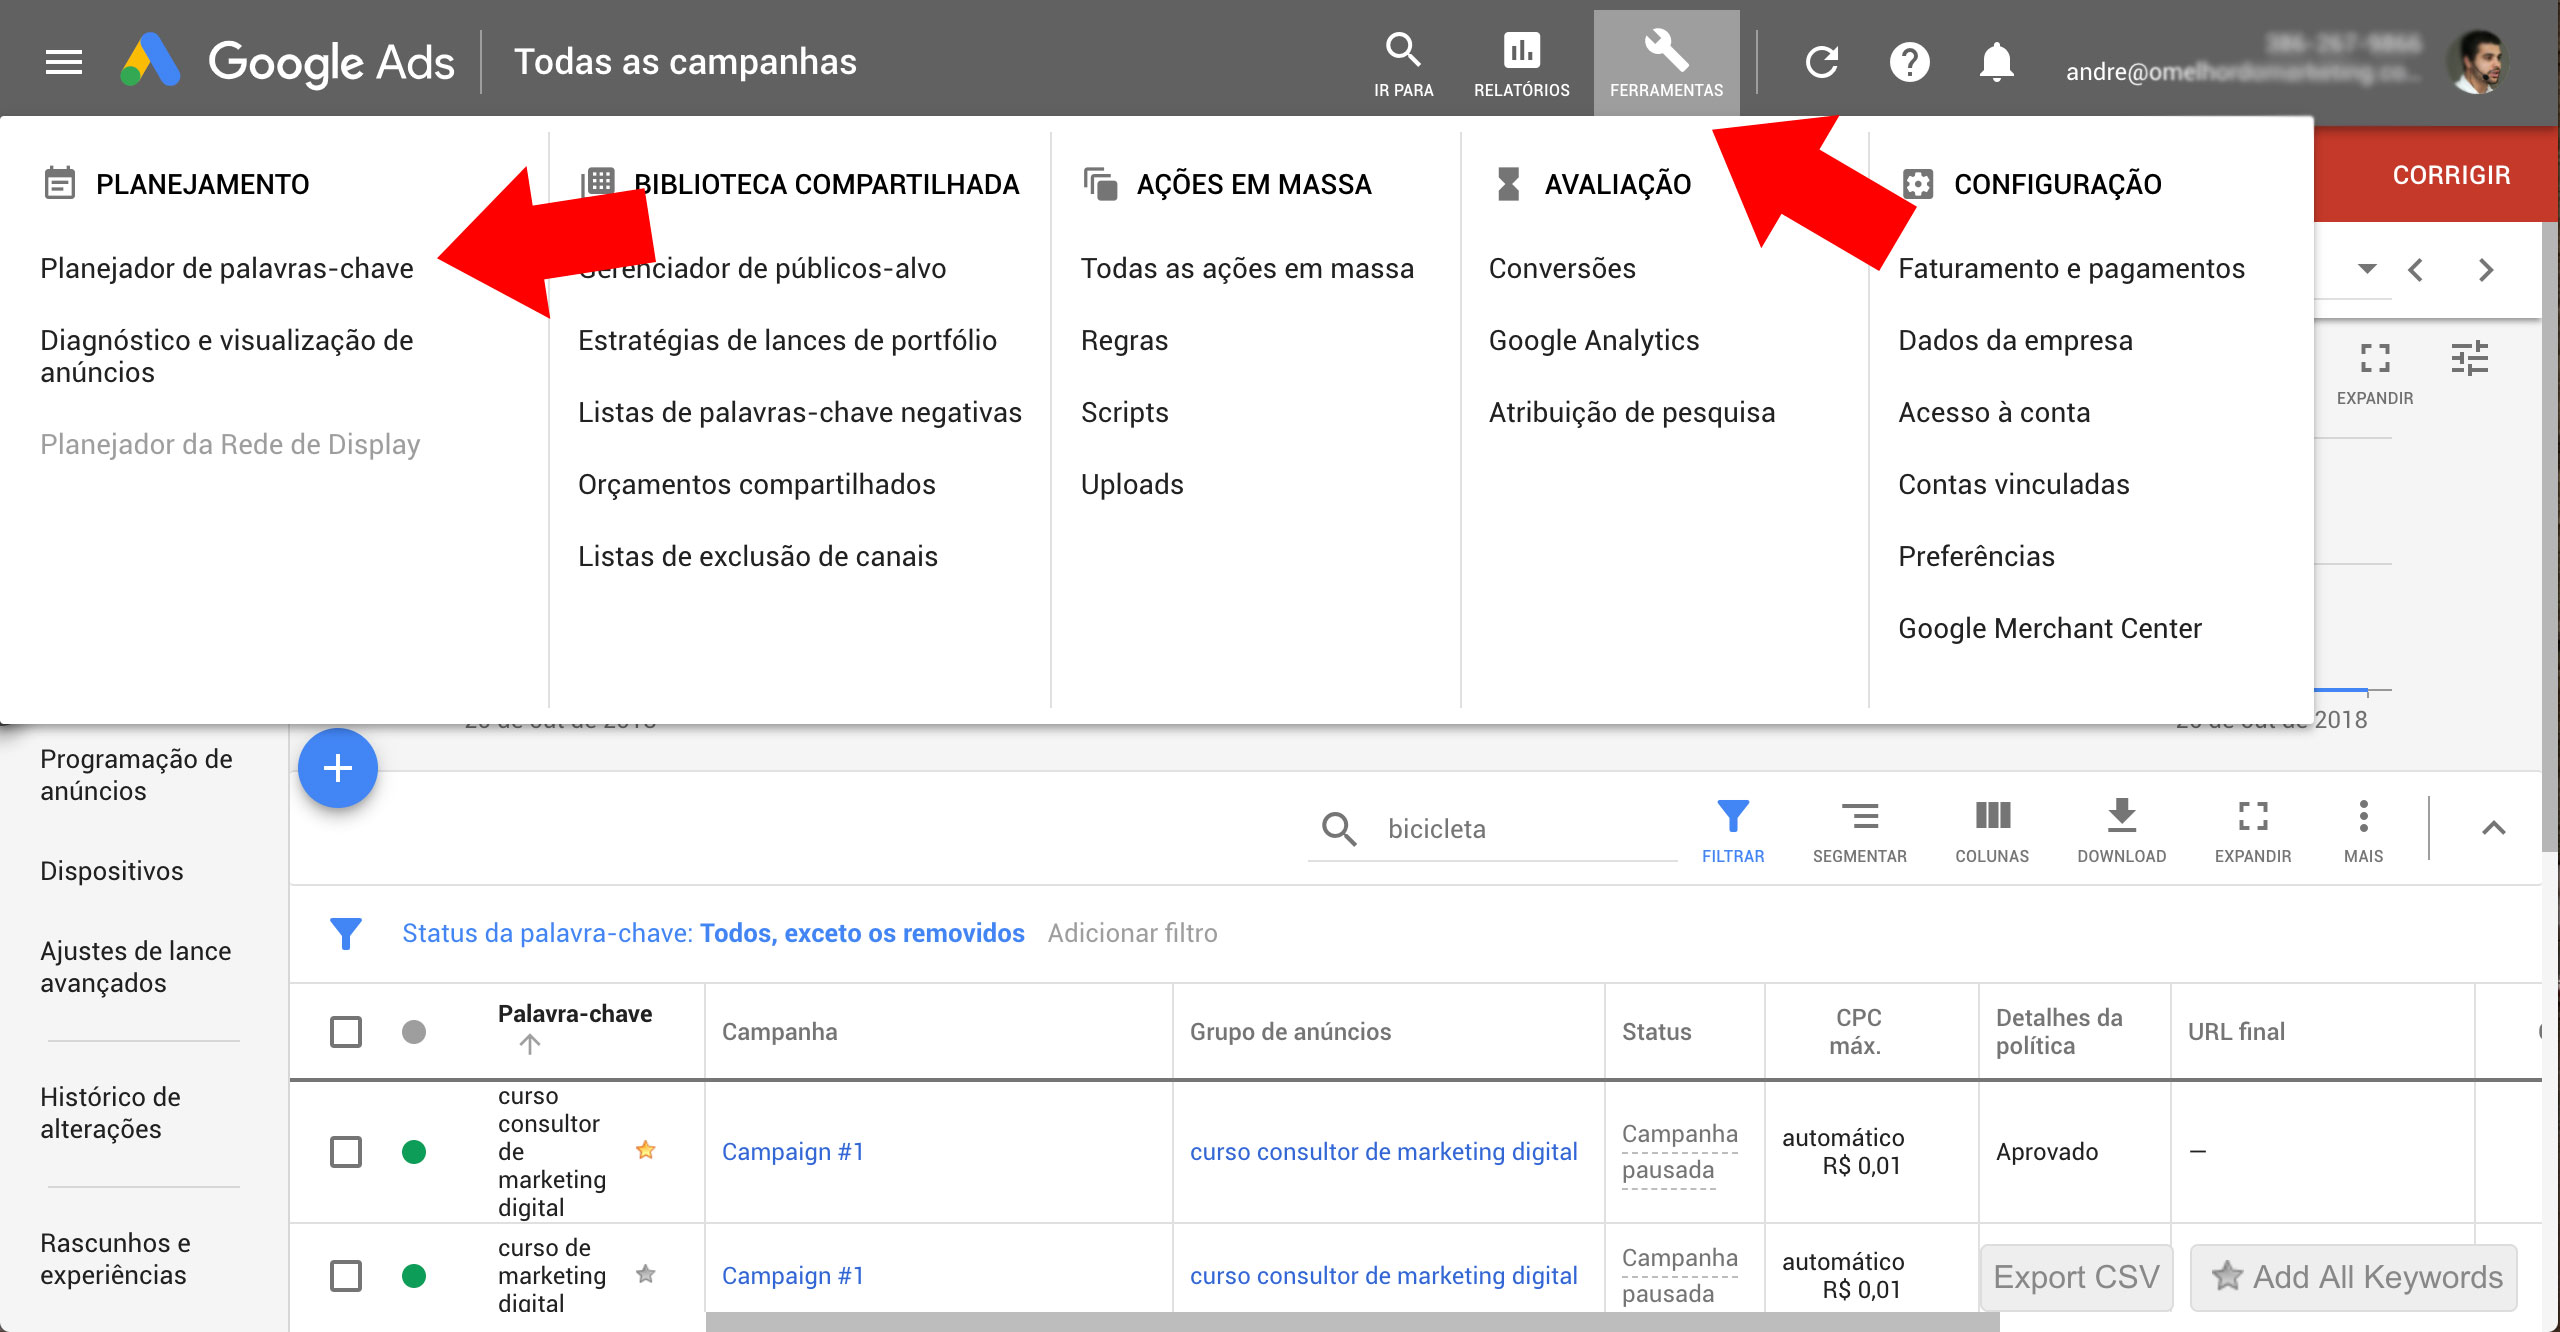The height and width of the screenshot is (1332, 2560).
Task: Star the 'curso de marketing' keyword
Action: click(x=646, y=1274)
